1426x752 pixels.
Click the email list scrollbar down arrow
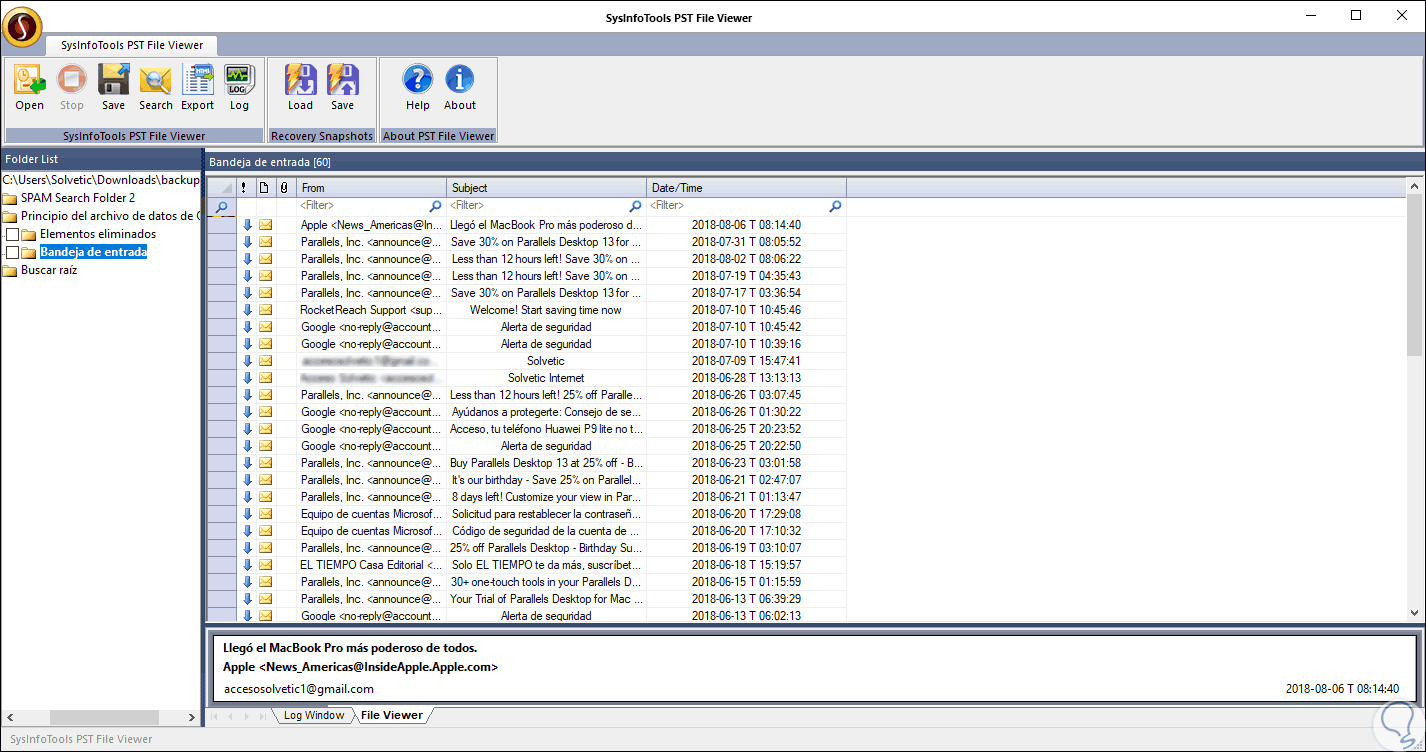pos(1415,613)
